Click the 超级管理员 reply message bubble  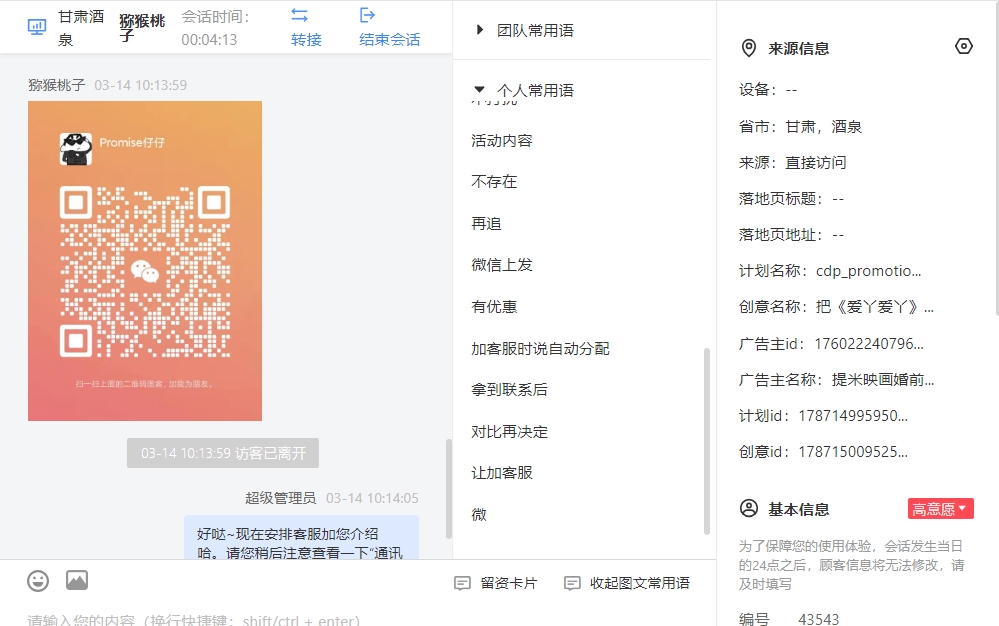[301, 537]
